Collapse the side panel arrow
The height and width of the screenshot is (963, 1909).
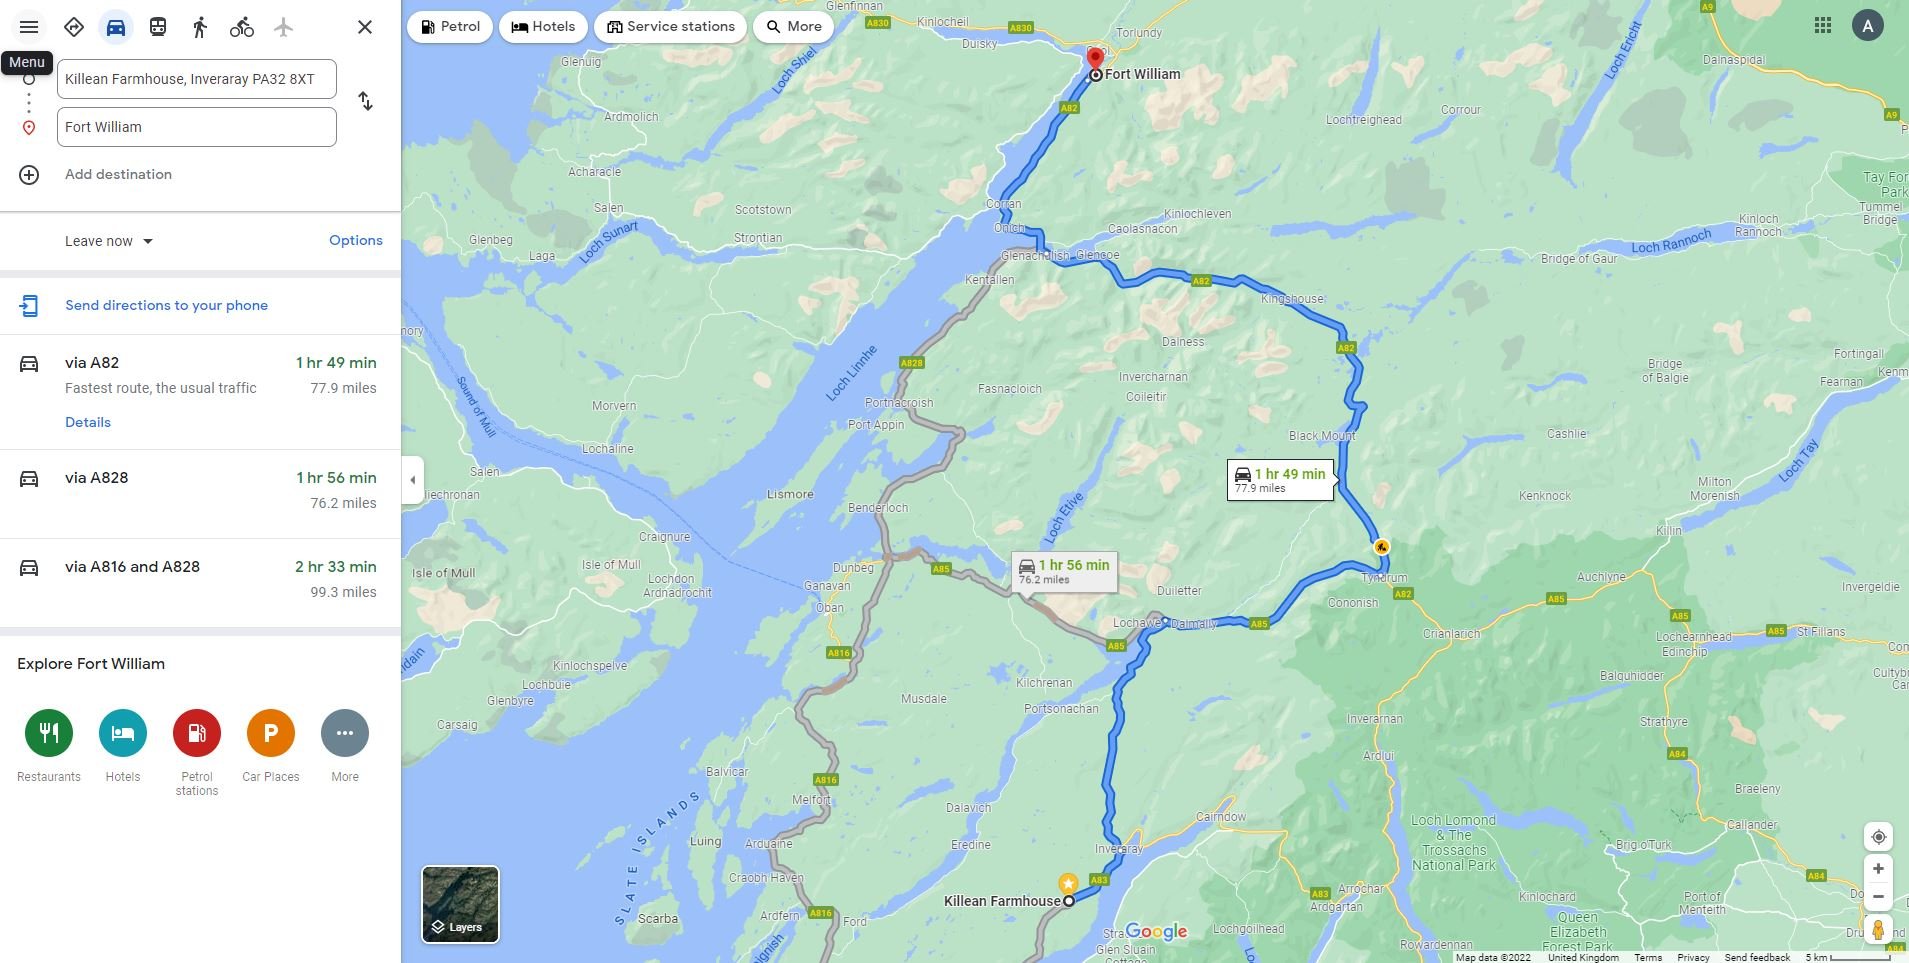[412, 480]
